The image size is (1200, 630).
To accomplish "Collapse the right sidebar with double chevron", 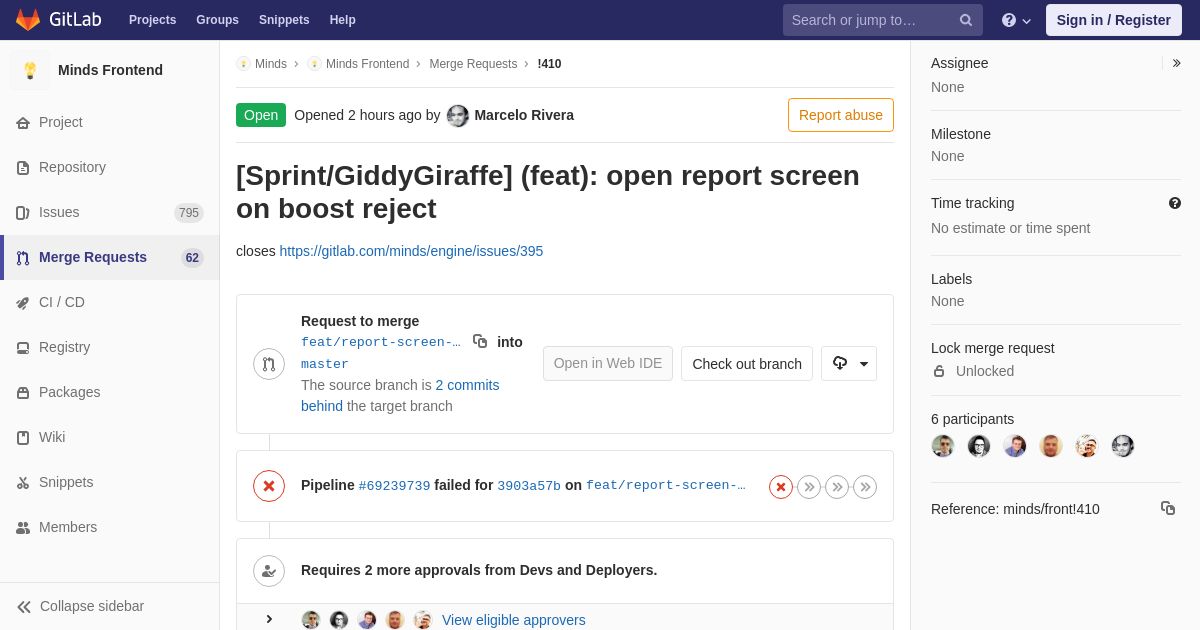I will [1176, 63].
